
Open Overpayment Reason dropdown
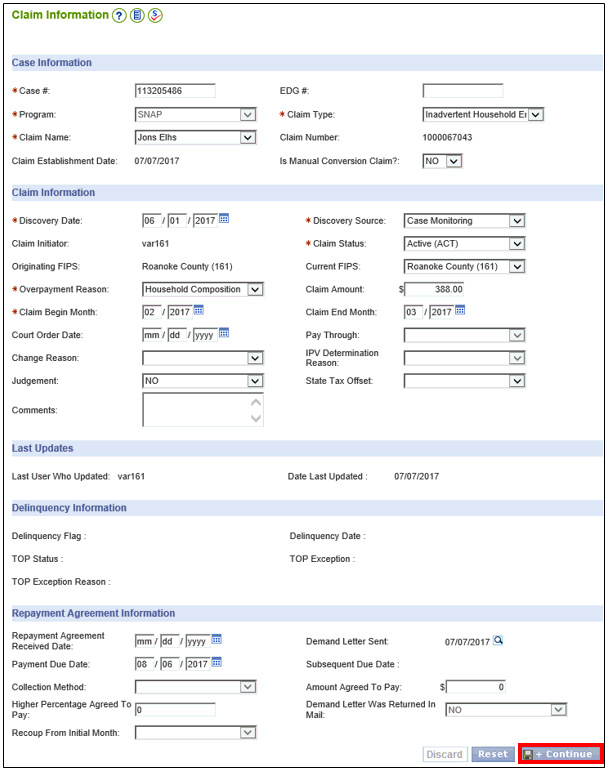203,289
